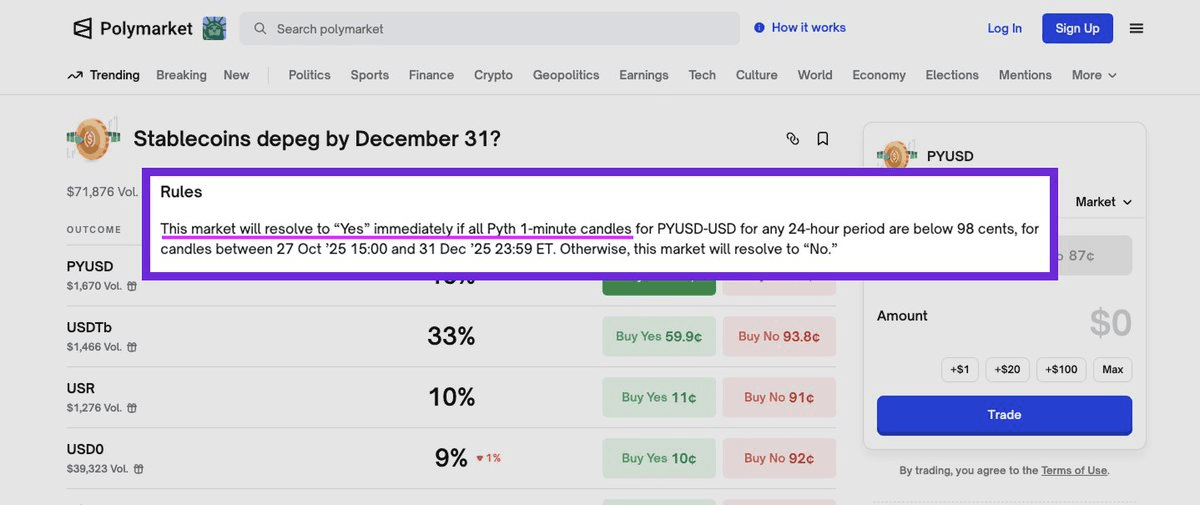This screenshot has height=505, width=1200.
Task: Select the New tab
Action: point(236,75)
